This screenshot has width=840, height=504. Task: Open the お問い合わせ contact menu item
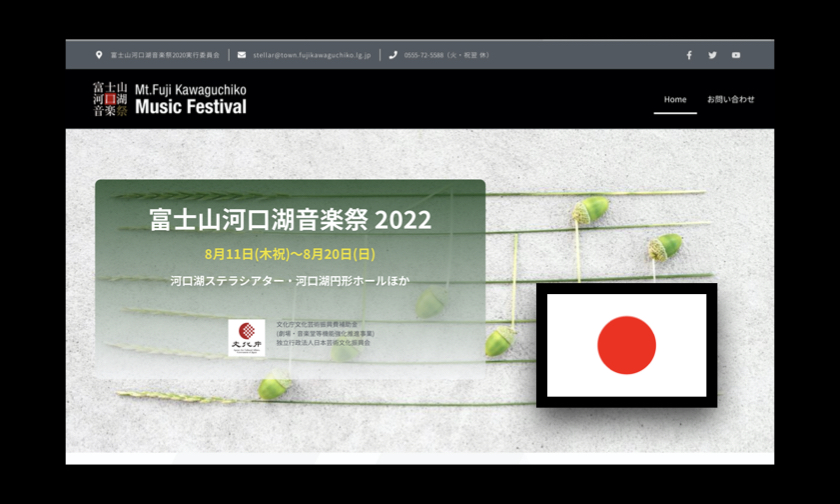click(x=730, y=99)
